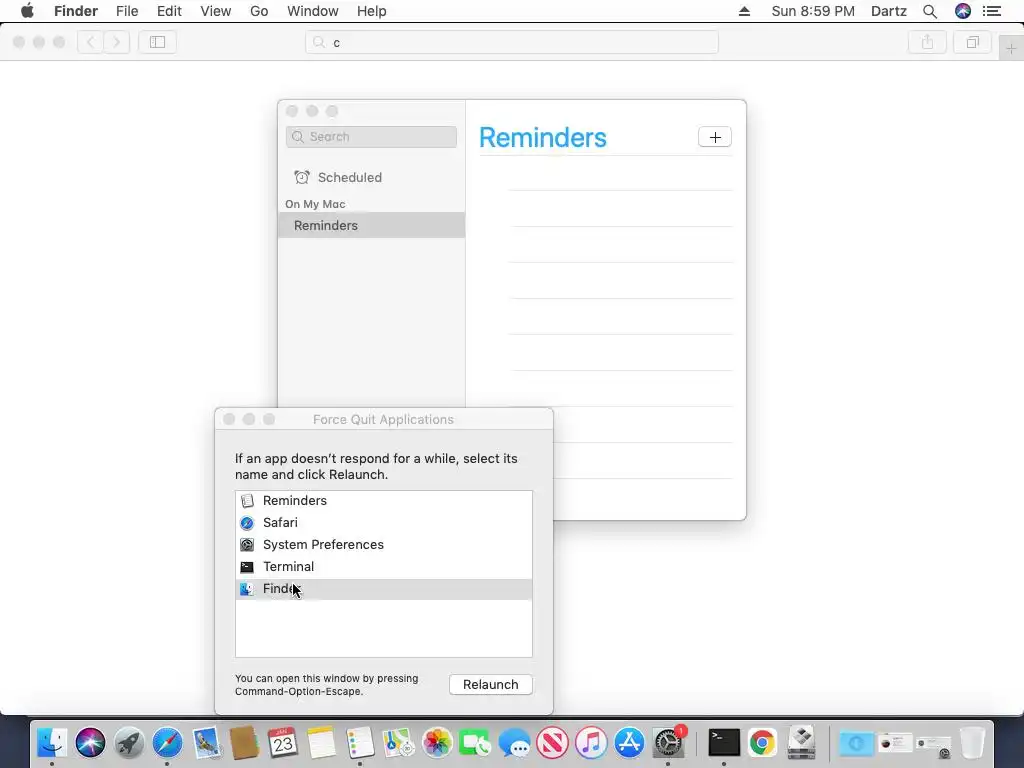Click first minimized window thumbnail in dock
Image resolution: width=1024 pixels, height=768 pixels.
[x=894, y=743]
